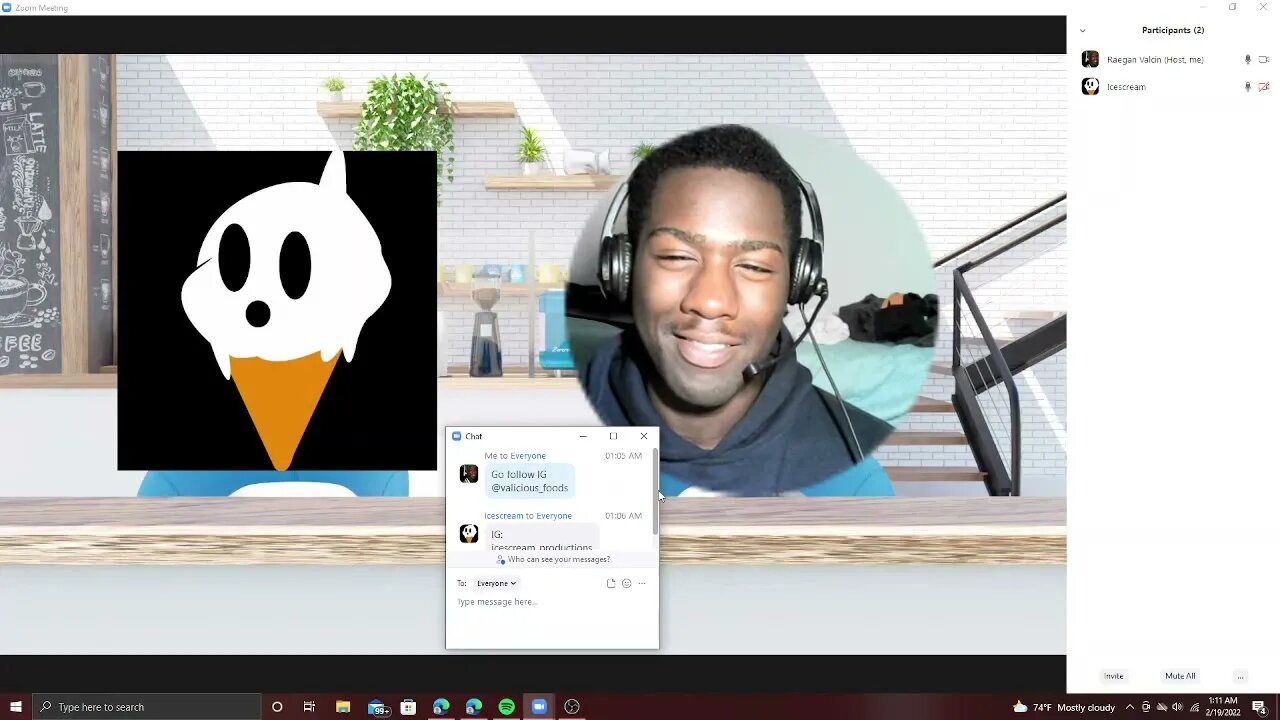Click the Zoom logo in Chat title bar
Viewport: 1280px width, 720px height.
pyautogui.click(x=457, y=436)
